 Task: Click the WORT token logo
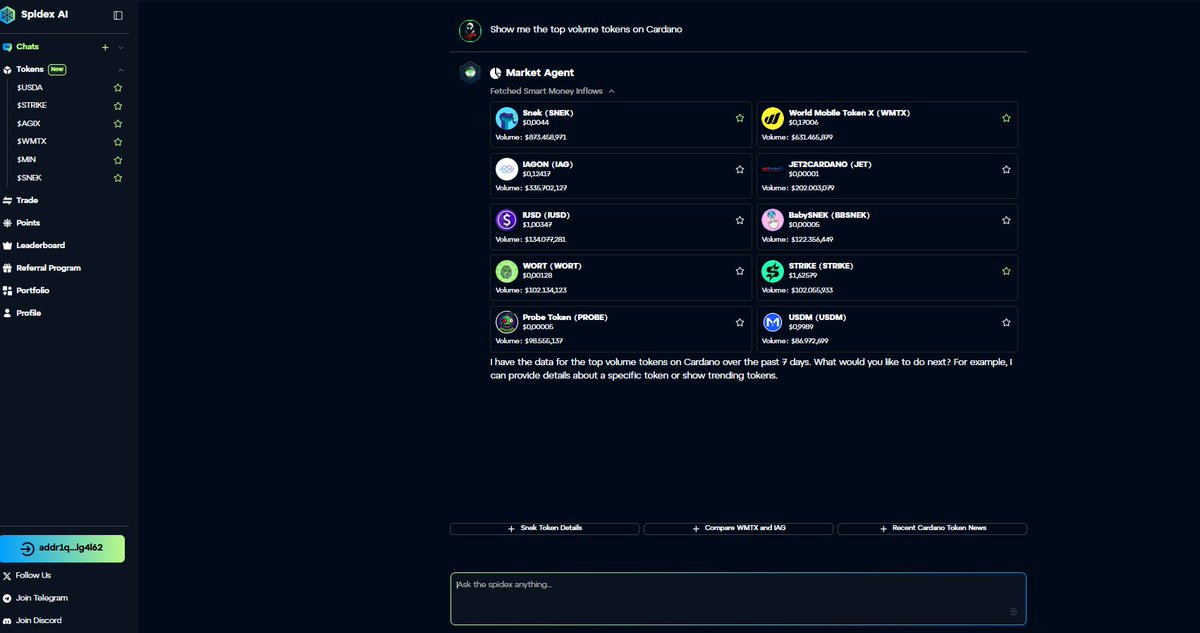[x=507, y=271]
